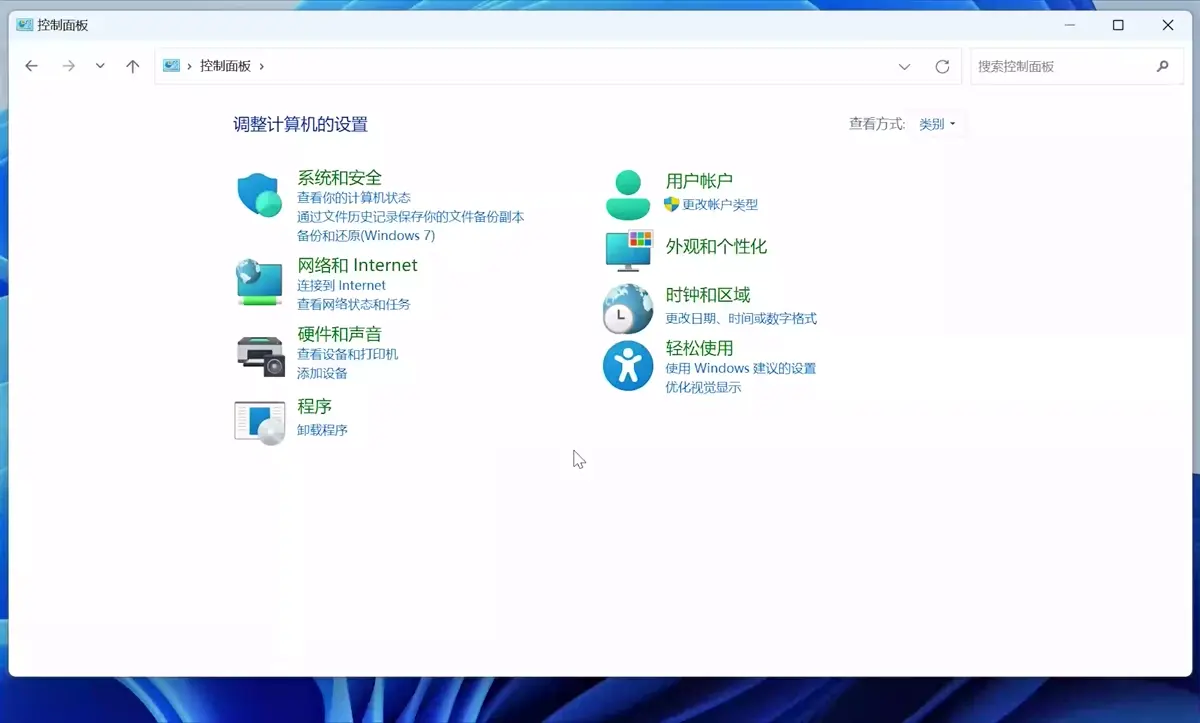
Task: Open 查看设备和打印机 link
Action: tap(347, 354)
